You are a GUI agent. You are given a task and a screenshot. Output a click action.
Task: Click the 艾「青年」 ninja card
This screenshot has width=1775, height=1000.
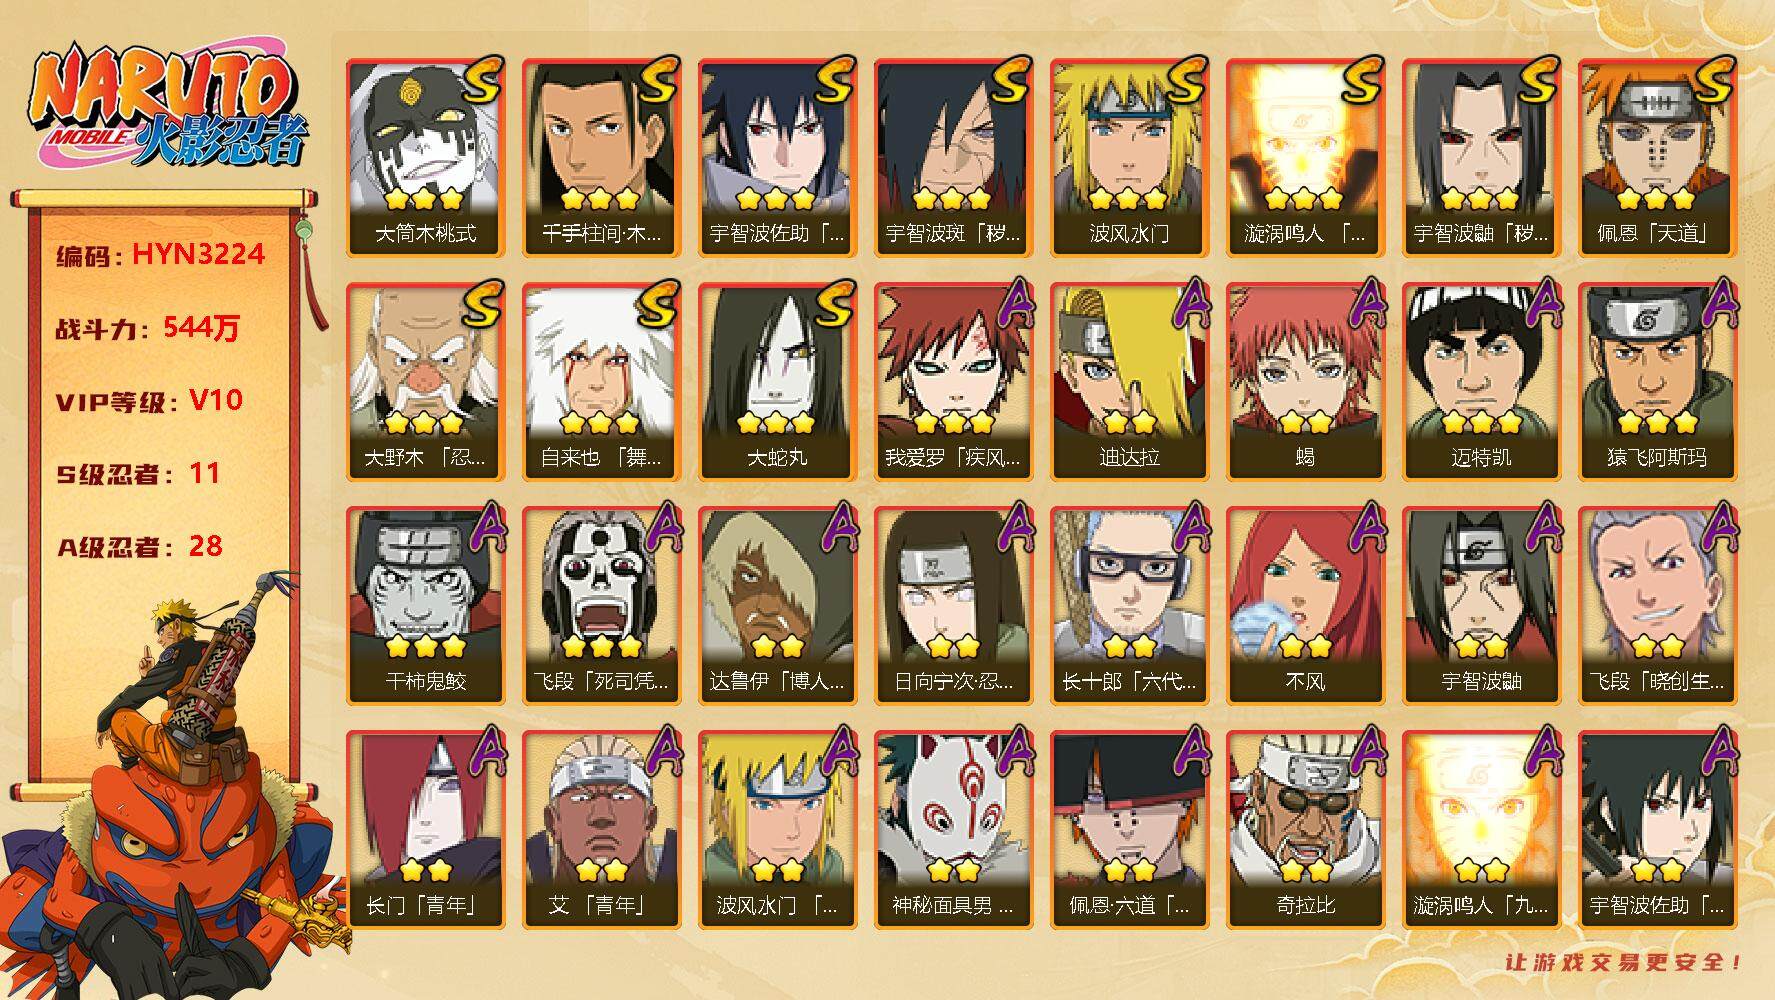[x=601, y=830]
